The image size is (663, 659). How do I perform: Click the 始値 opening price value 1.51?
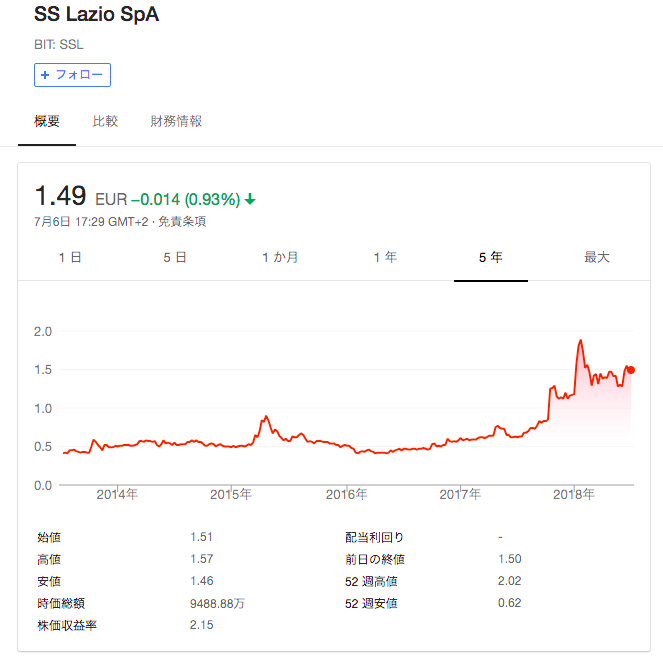[x=201, y=537]
